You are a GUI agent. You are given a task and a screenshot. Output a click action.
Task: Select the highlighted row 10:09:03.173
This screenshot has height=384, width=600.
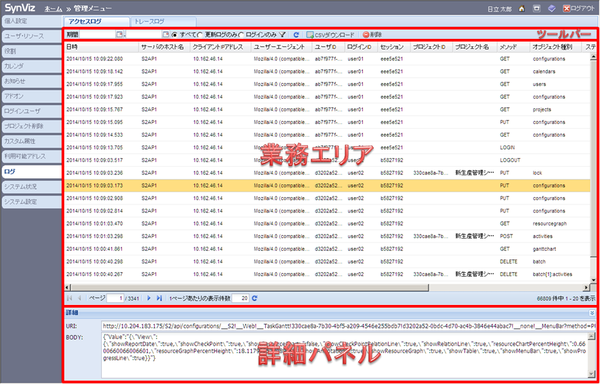click(x=327, y=185)
